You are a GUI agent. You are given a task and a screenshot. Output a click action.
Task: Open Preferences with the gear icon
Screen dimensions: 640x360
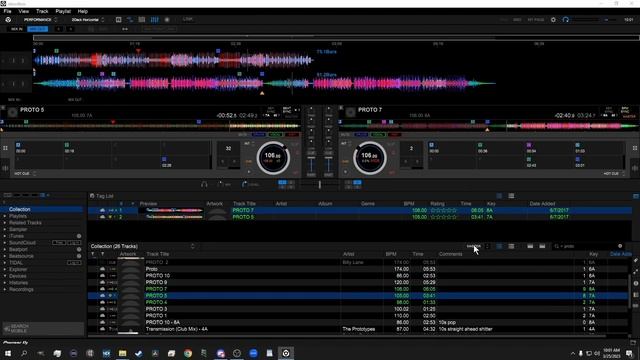pos(553,20)
